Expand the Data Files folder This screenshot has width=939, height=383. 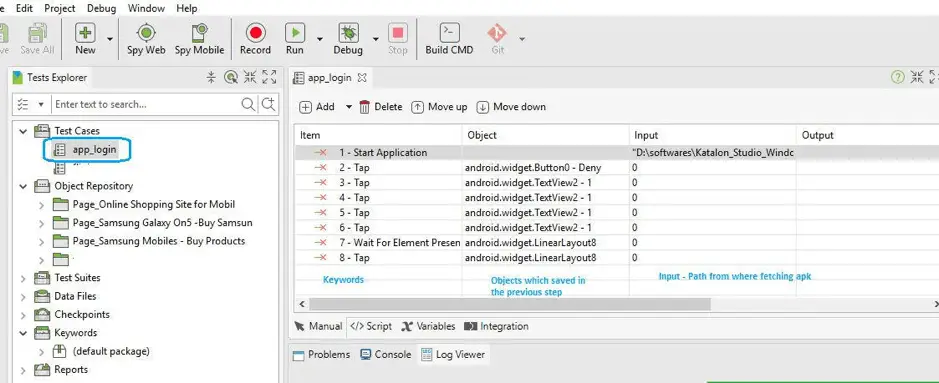tap(23, 296)
